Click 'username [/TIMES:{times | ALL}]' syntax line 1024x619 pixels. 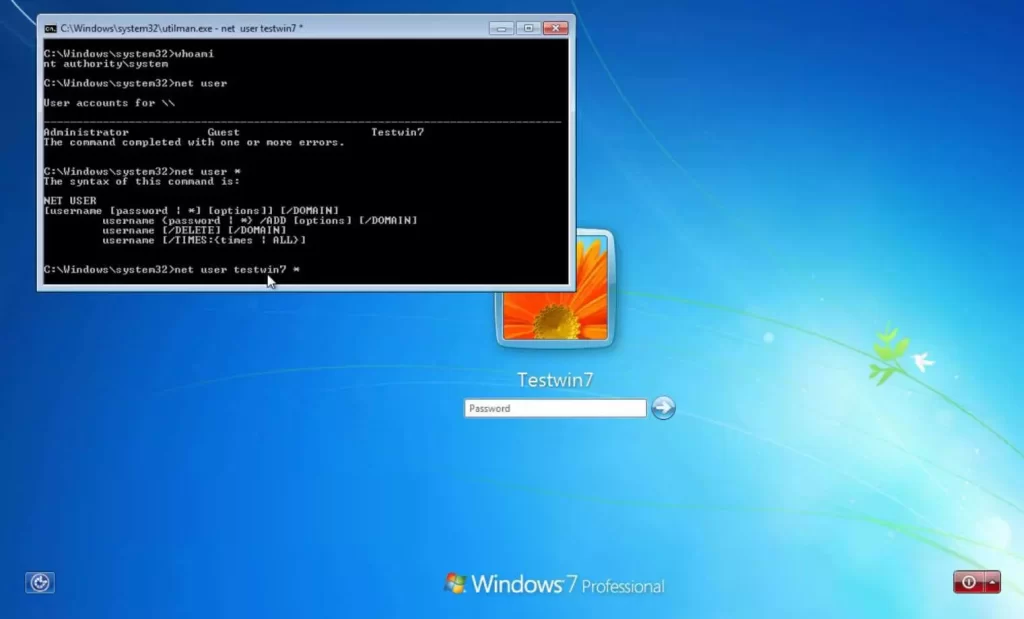tap(204, 240)
